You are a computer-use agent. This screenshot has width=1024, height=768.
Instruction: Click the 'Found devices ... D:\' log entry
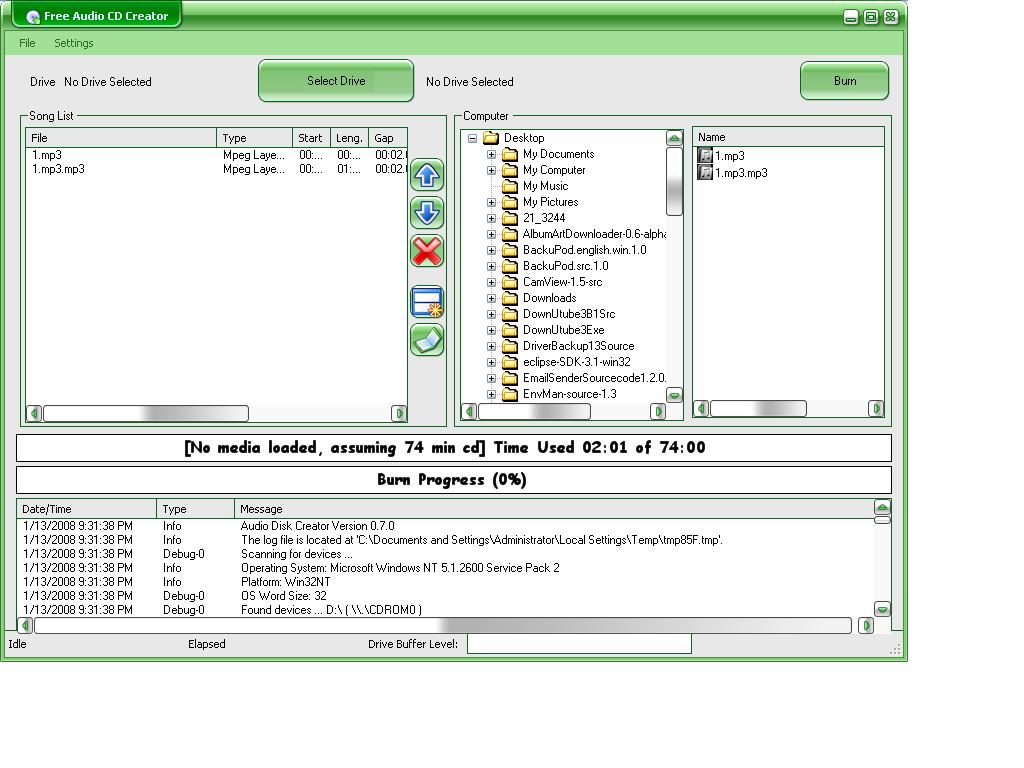click(x=331, y=610)
